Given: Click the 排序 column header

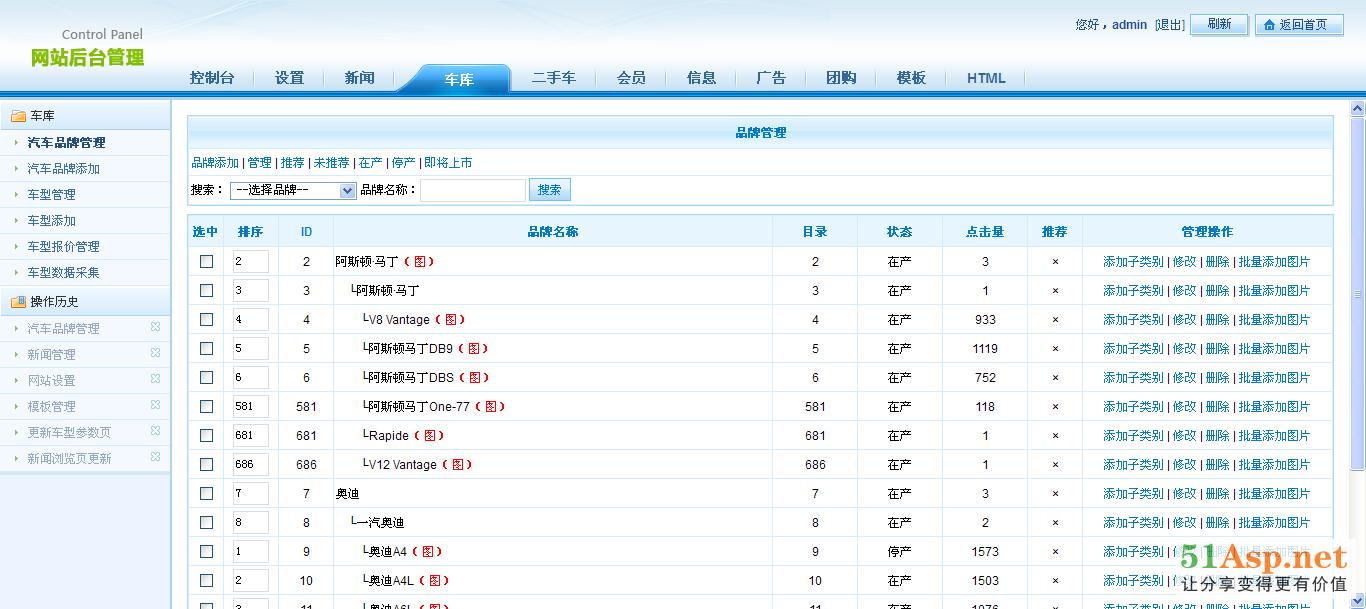Looking at the screenshot, I should [x=250, y=232].
